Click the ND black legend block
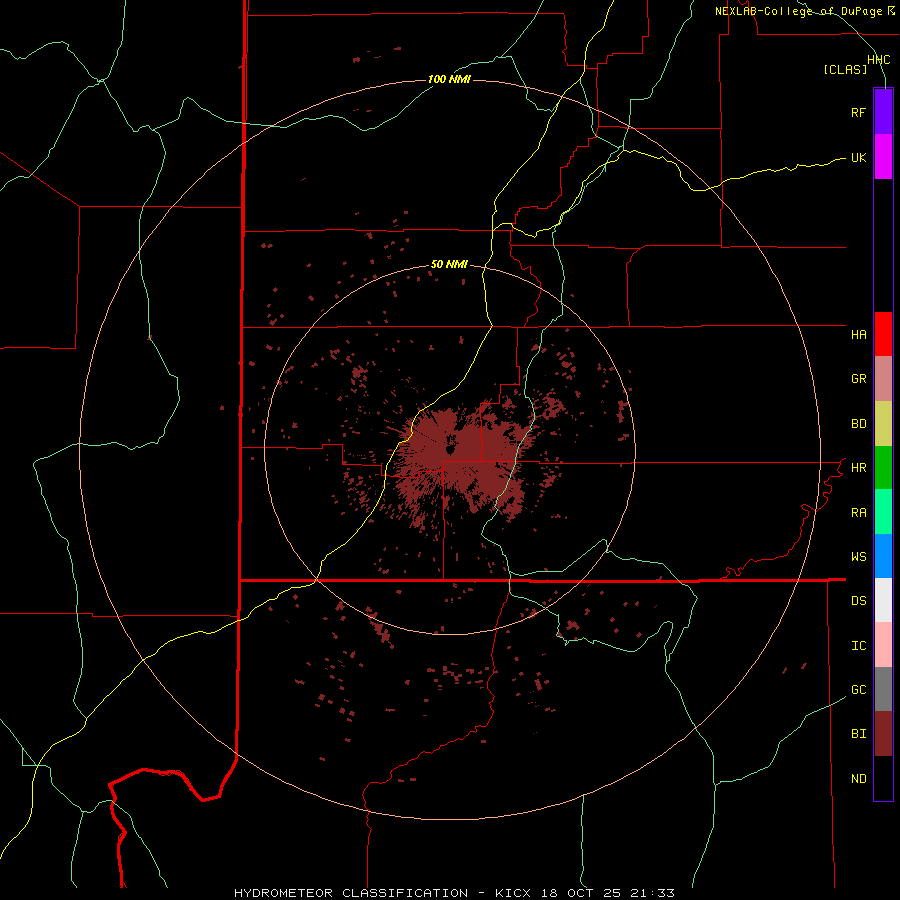Image resolution: width=900 pixels, height=900 pixels. tap(883, 778)
